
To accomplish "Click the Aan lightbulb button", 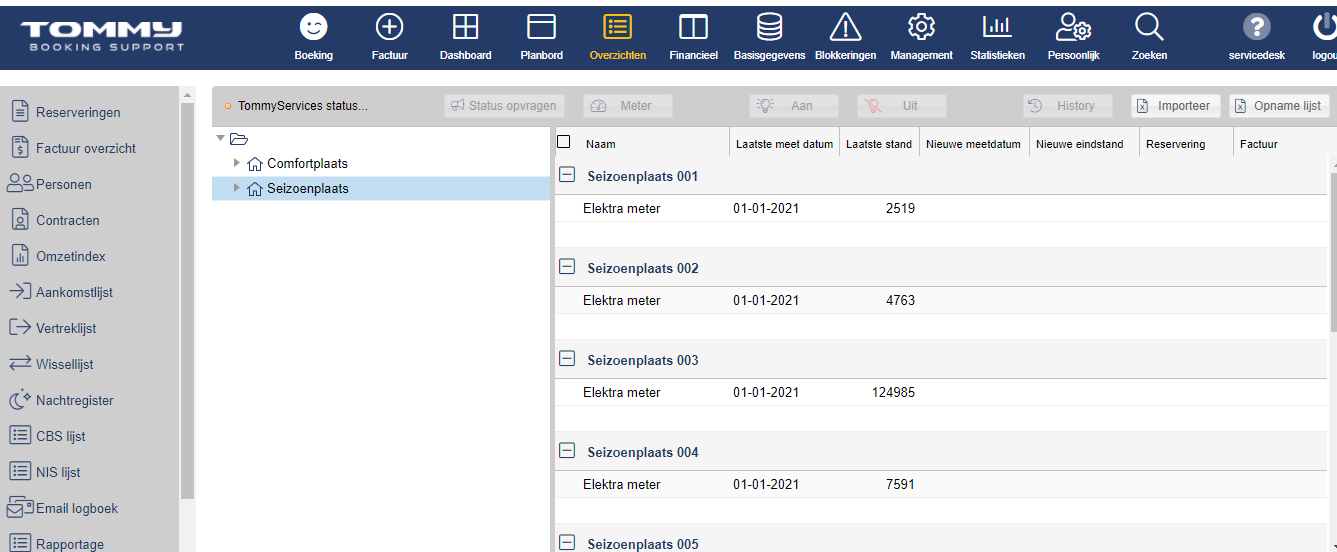I will pos(794,106).
